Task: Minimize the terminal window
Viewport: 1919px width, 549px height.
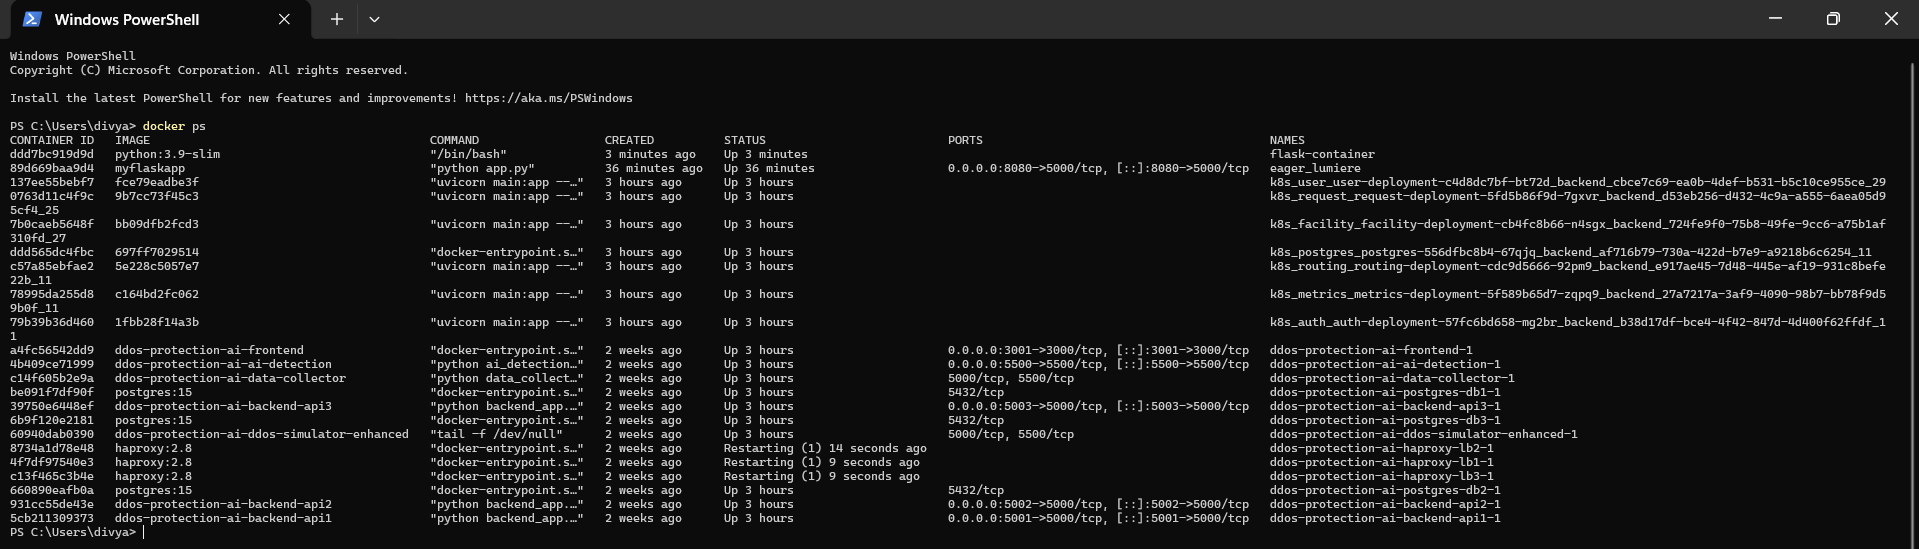Action: pyautogui.click(x=1776, y=19)
